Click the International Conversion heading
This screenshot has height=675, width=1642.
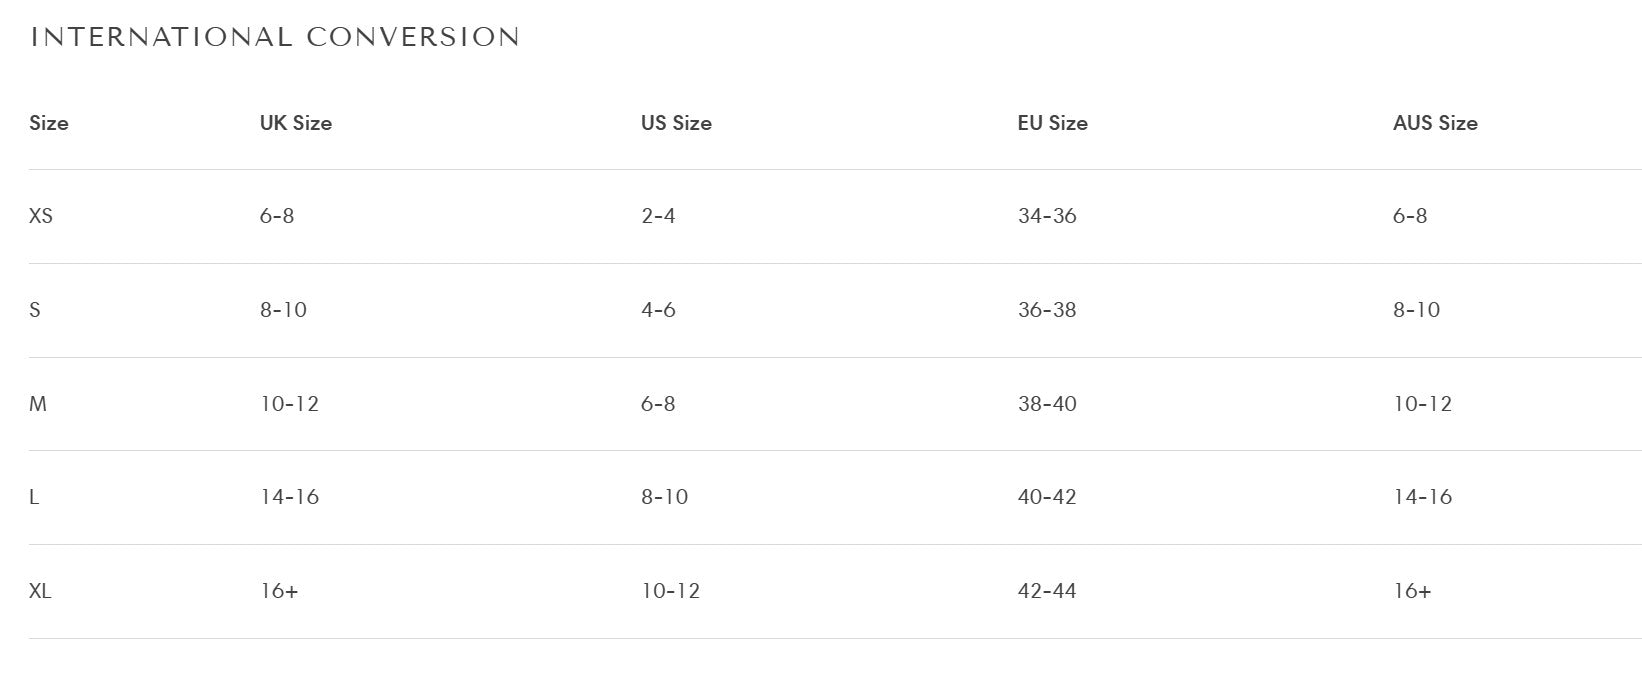[275, 38]
